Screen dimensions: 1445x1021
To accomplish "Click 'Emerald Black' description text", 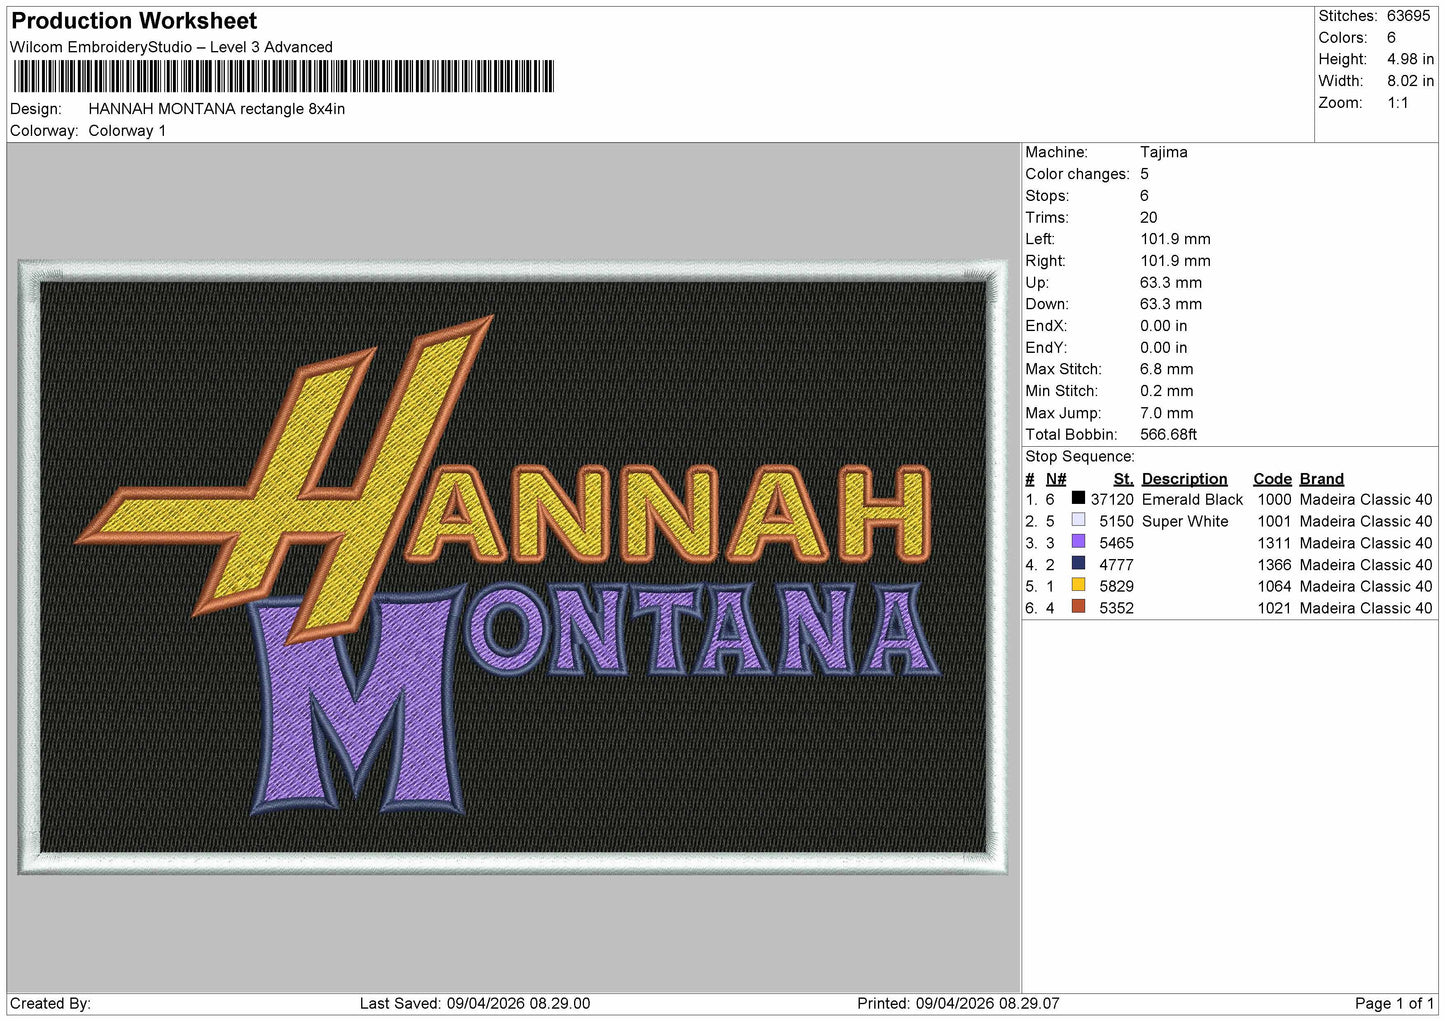I will (x=1192, y=500).
